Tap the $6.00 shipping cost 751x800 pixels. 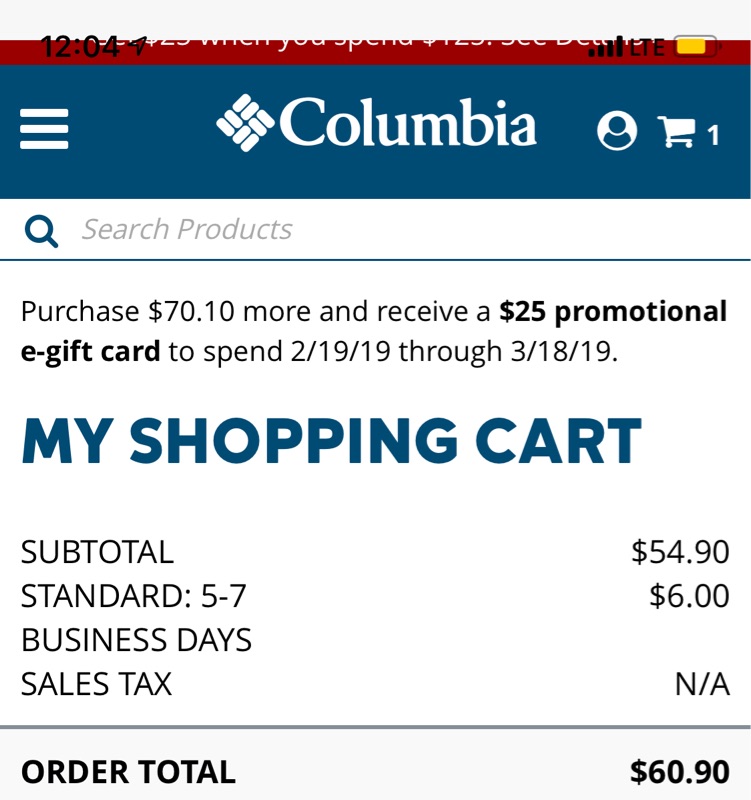[x=689, y=596]
